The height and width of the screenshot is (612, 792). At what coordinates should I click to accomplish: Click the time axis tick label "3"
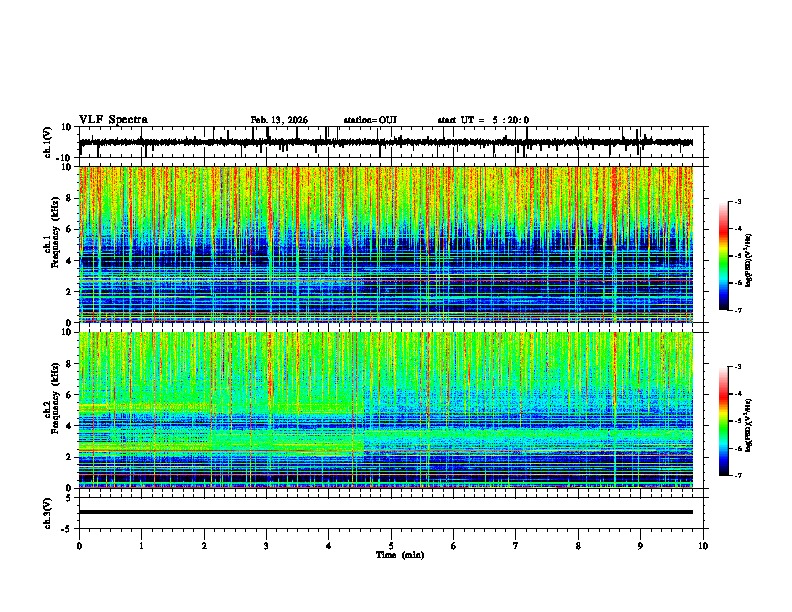[x=266, y=546]
